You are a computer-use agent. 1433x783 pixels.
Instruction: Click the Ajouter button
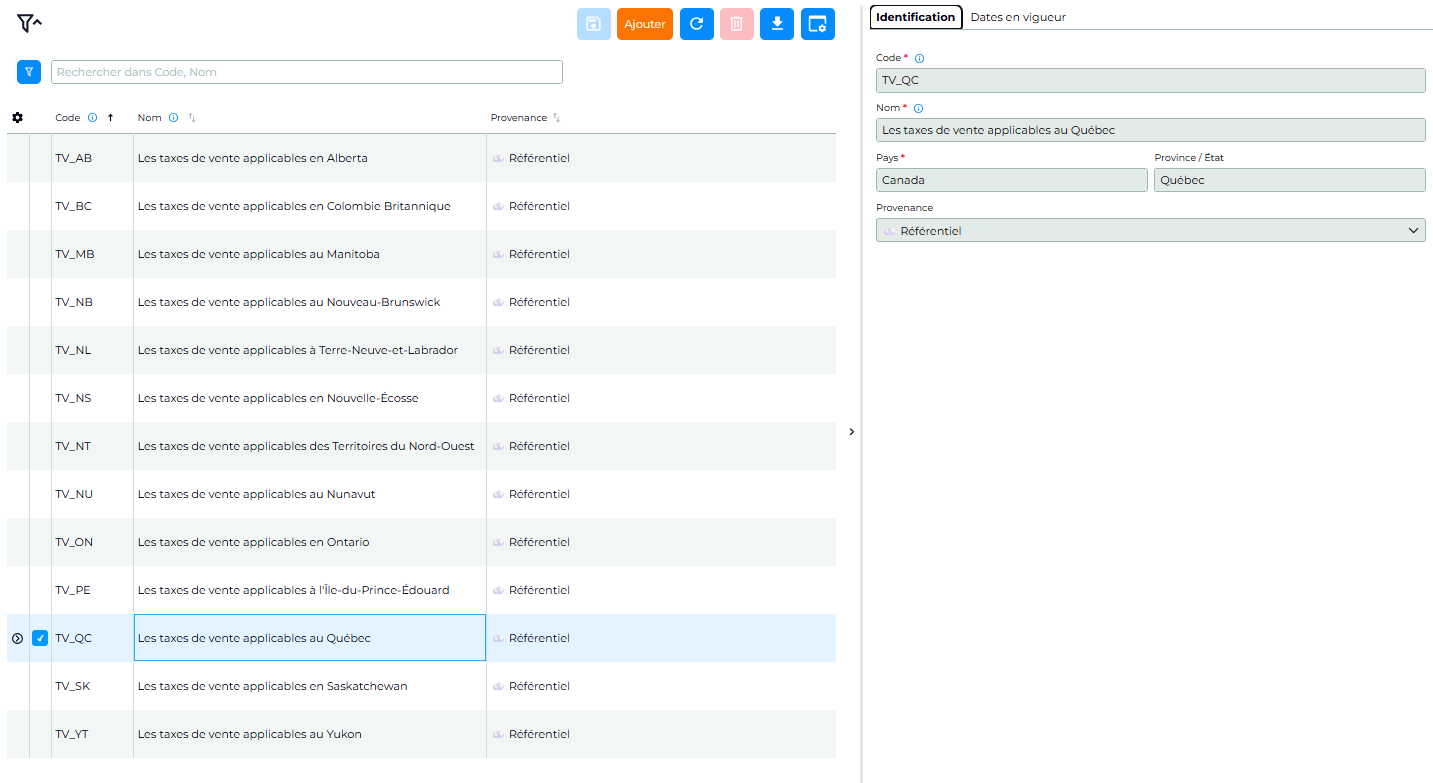645,24
